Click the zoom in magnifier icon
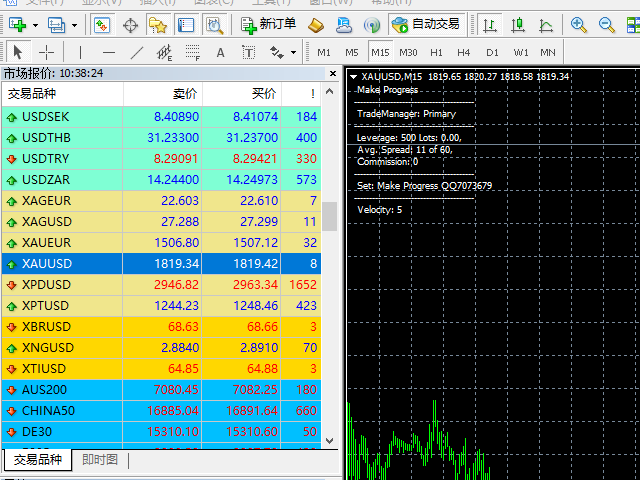Viewport: 640px width, 480px height. point(579,25)
